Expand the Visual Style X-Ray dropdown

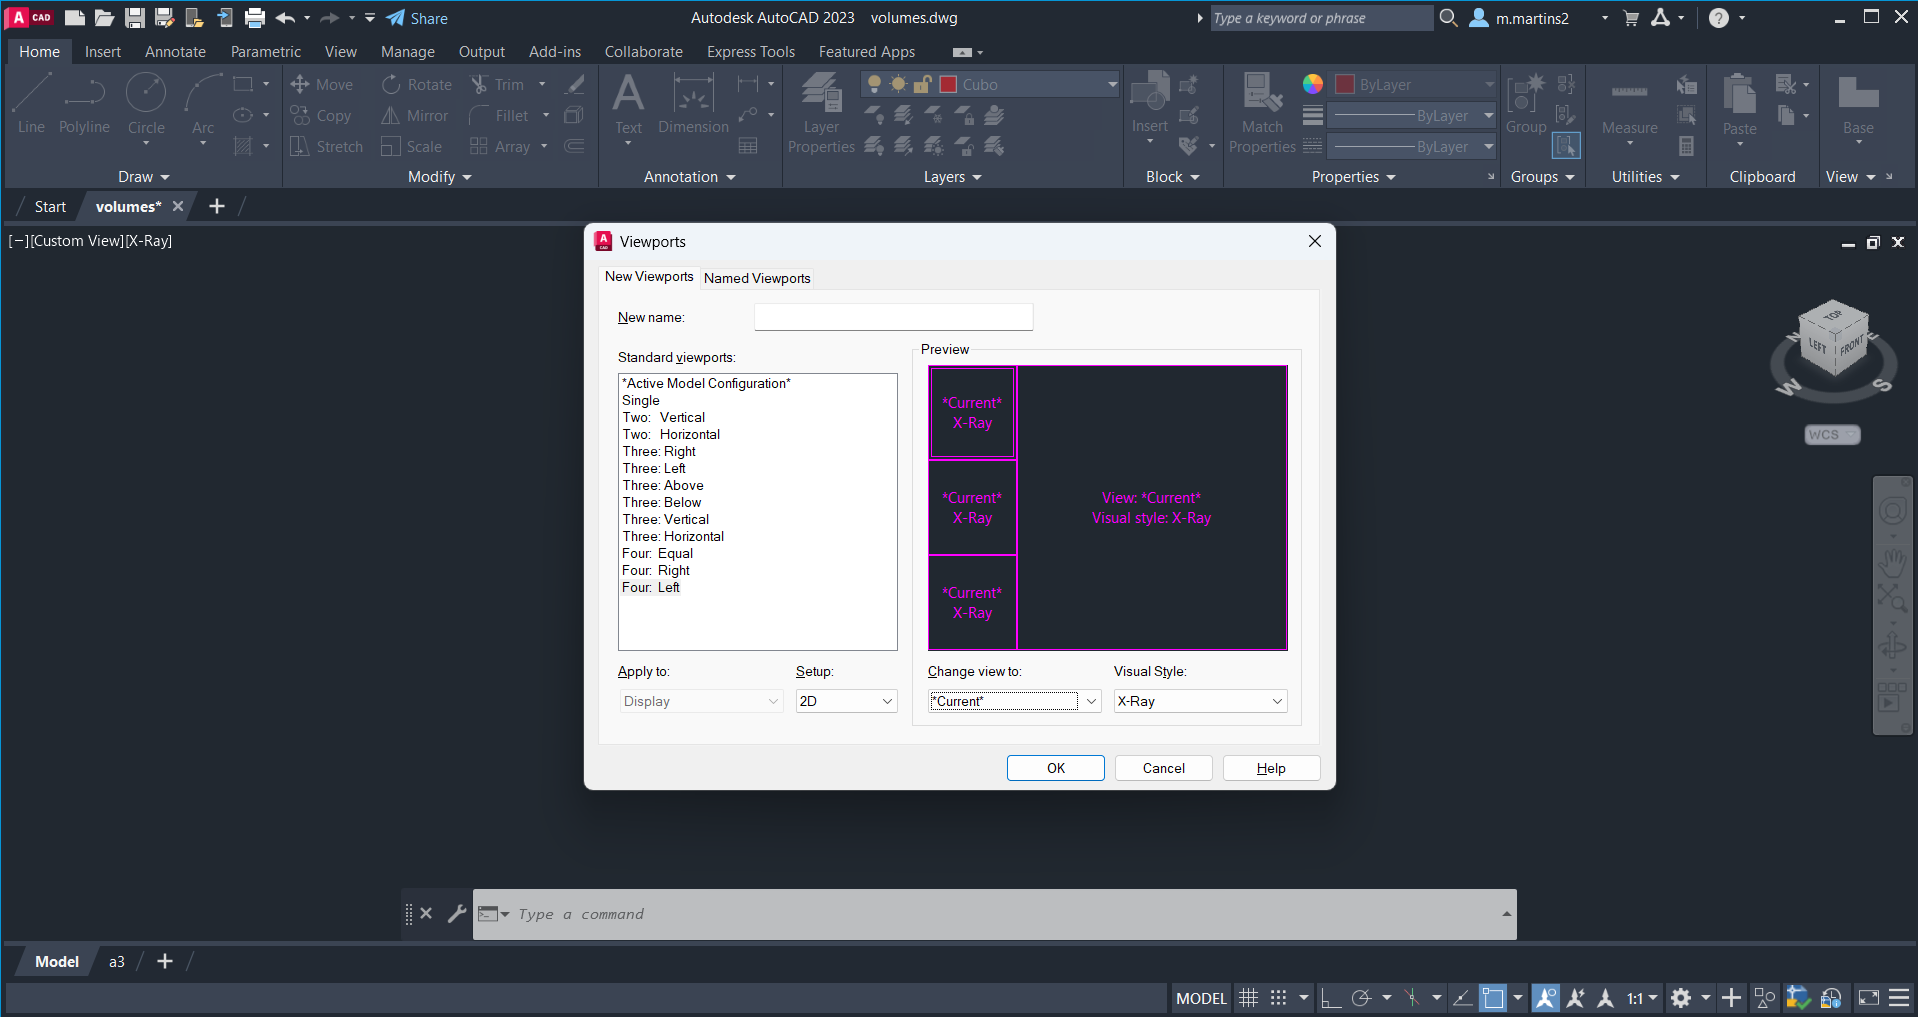click(1200, 701)
